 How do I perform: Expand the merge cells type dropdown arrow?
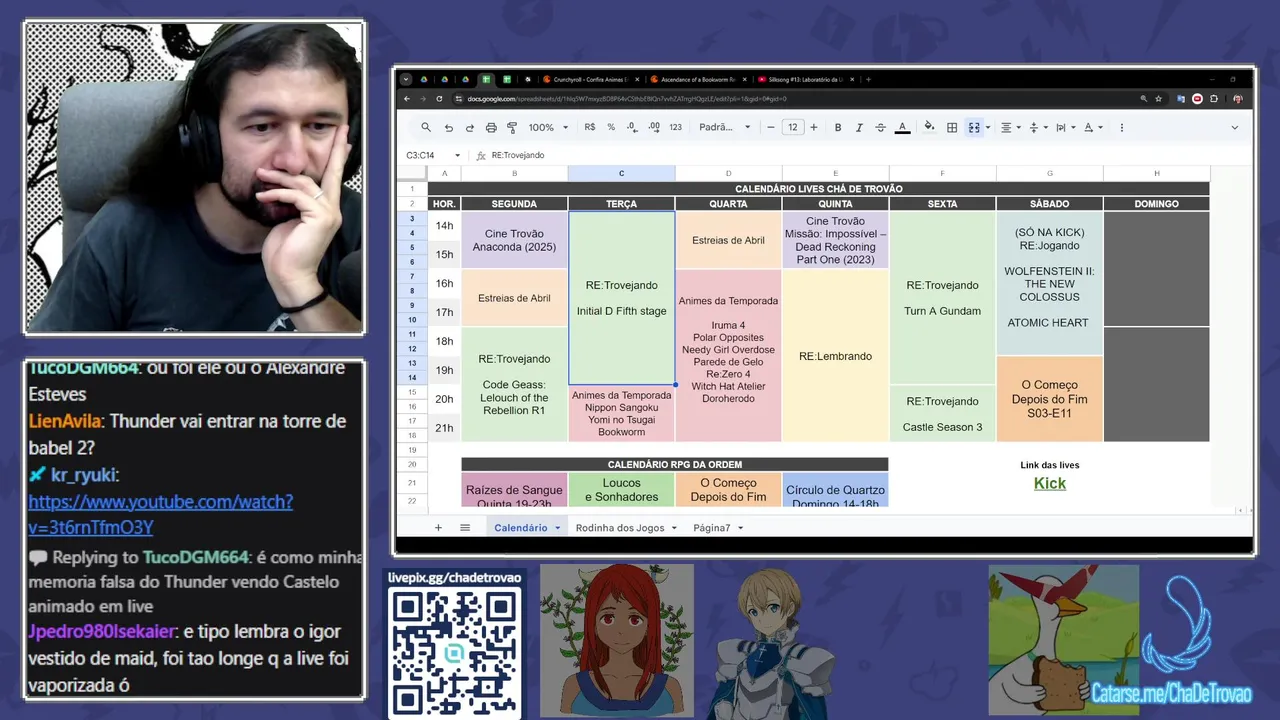pos(988,128)
